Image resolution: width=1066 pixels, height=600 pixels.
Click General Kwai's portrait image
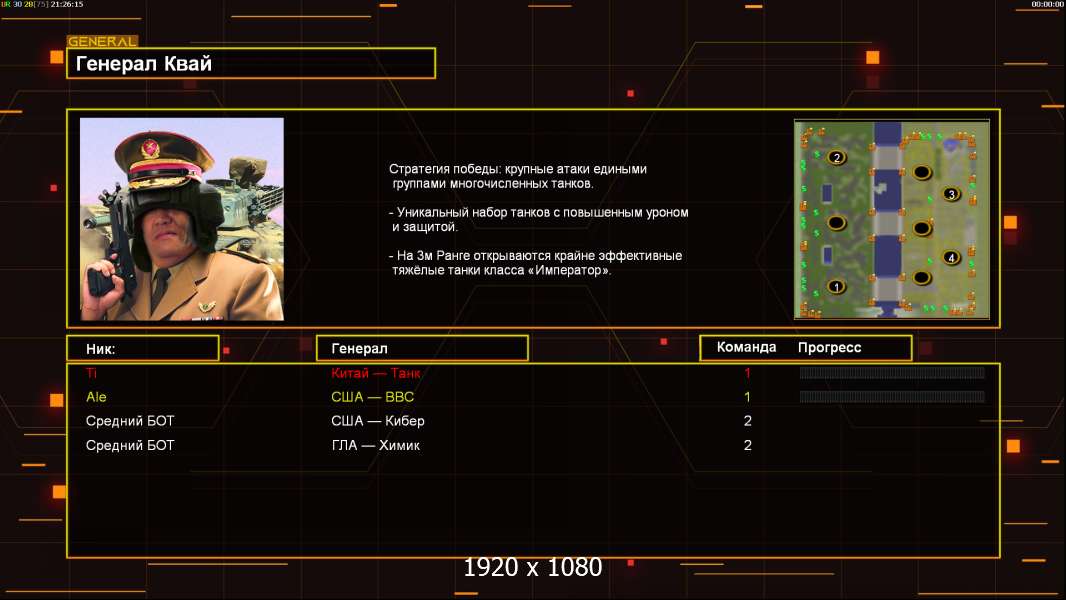tap(181, 219)
